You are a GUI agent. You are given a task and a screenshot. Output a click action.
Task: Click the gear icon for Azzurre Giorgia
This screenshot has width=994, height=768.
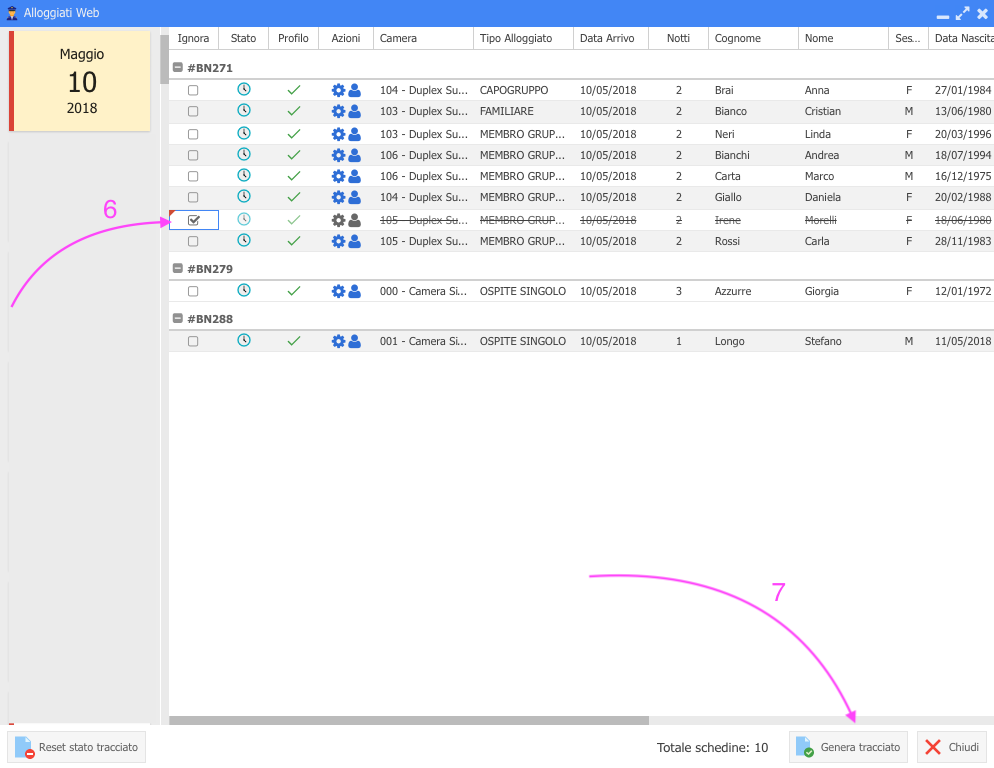[x=339, y=291]
